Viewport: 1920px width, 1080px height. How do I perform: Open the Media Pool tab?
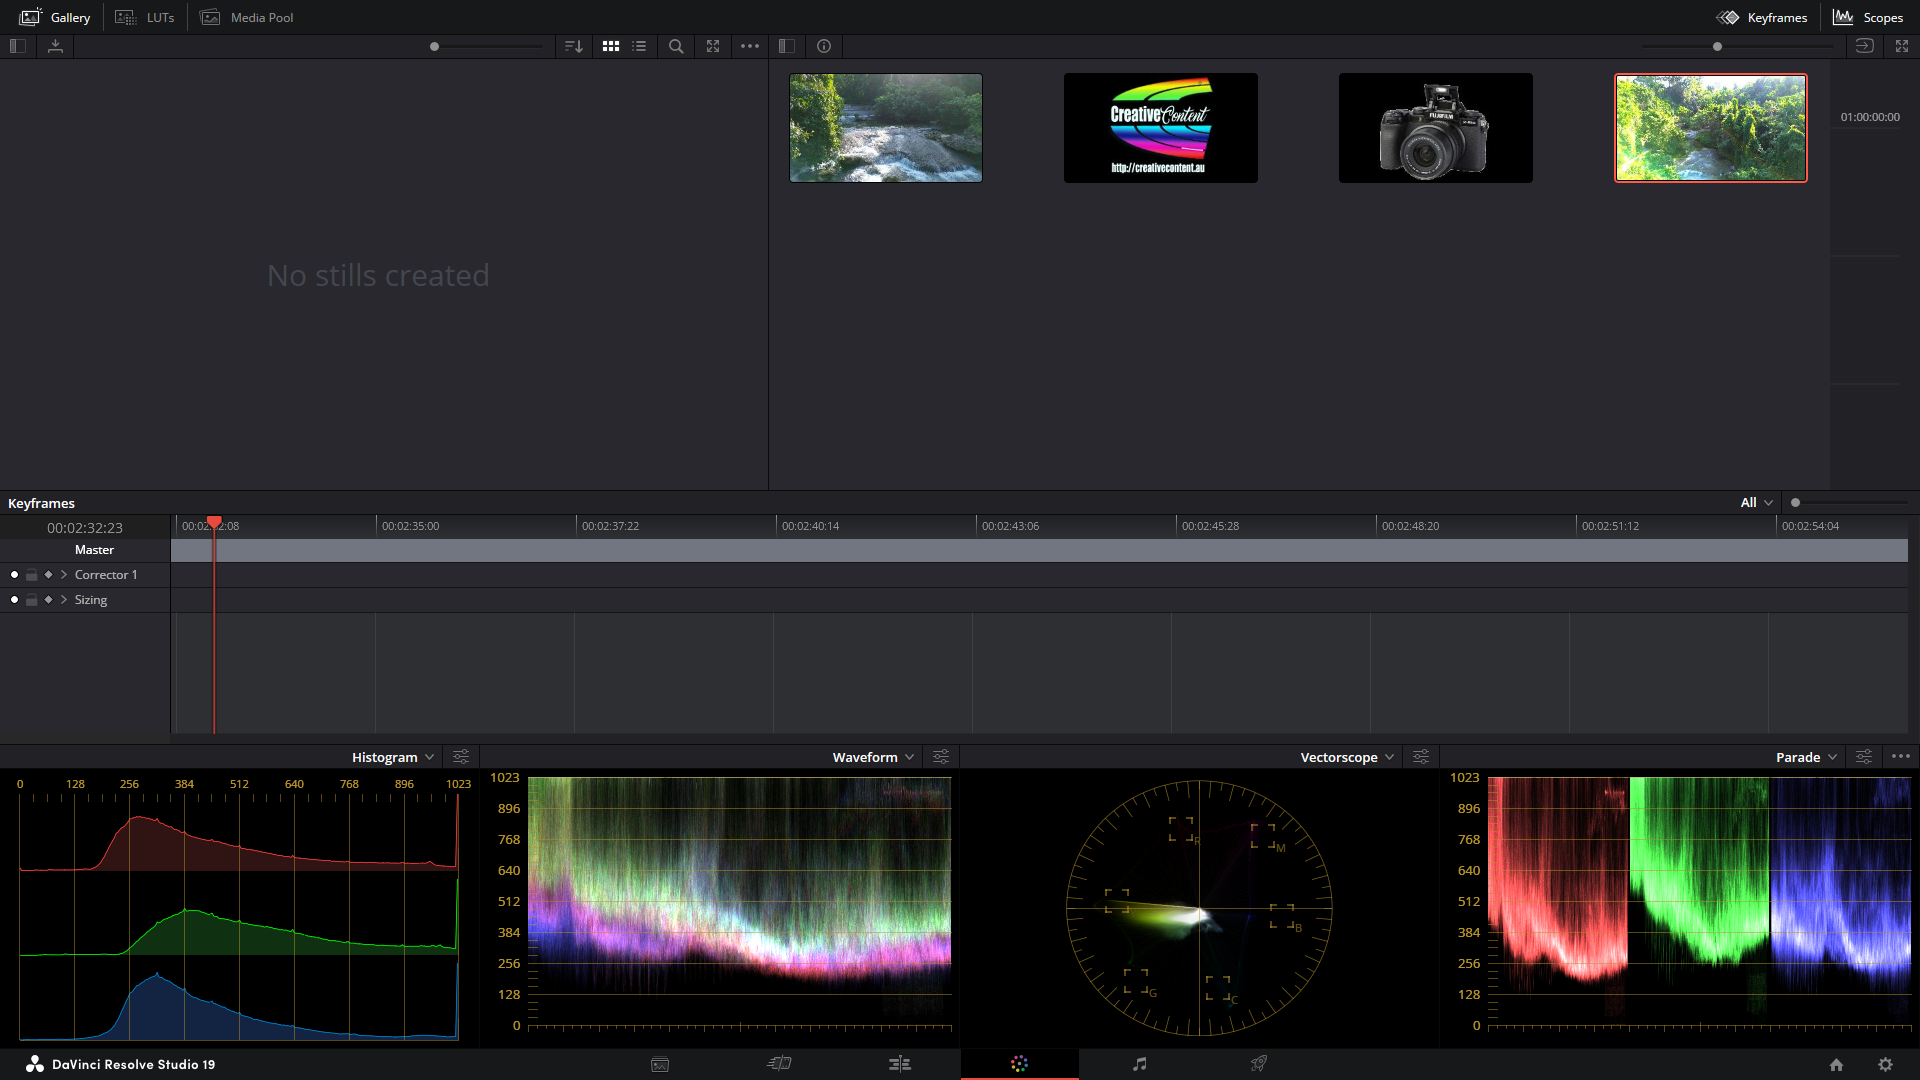pyautogui.click(x=247, y=17)
